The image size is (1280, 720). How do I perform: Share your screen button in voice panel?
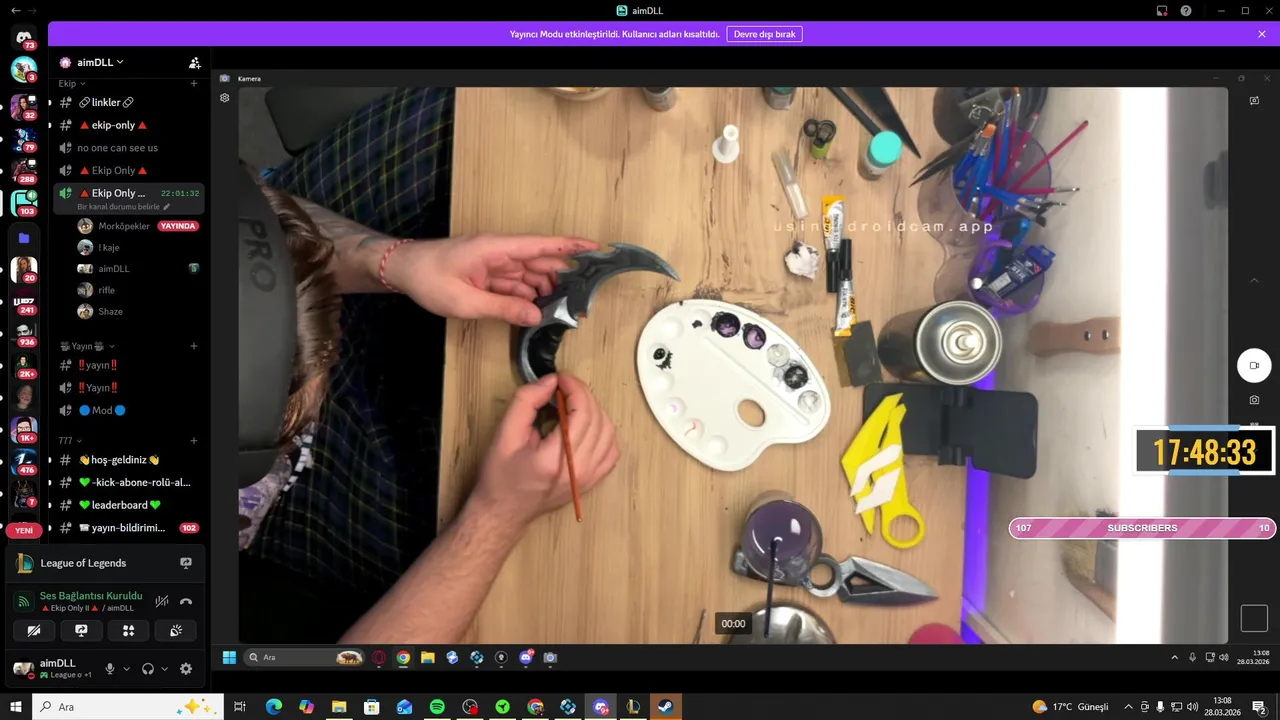81,631
